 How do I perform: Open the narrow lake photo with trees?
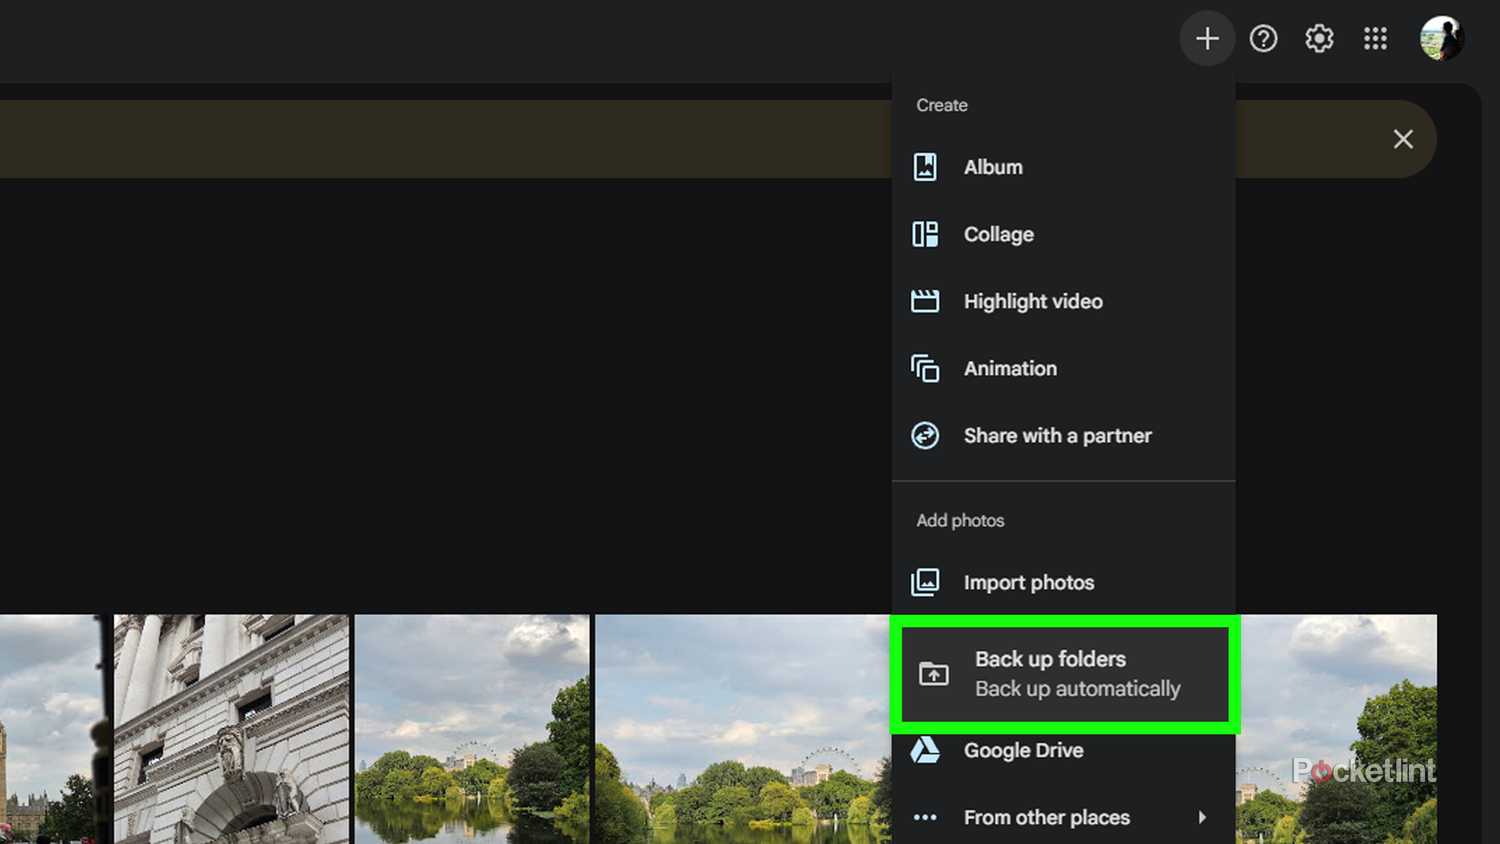tap(472, 729)
